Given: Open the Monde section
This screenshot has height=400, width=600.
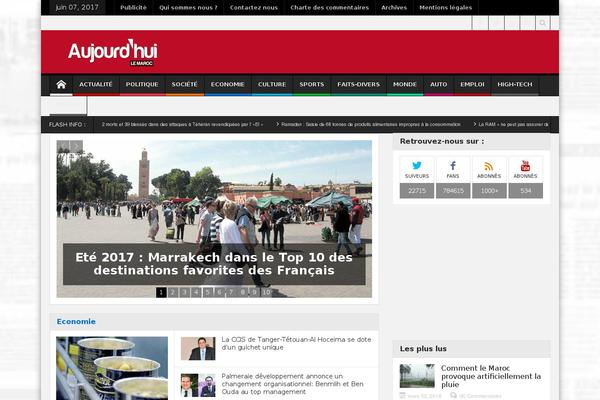Looking at the screenshot, I should [x=405, y=84].
